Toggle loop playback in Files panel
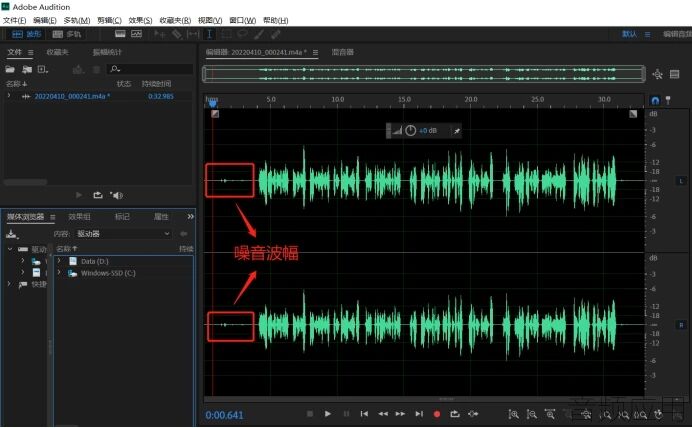Image resolution: width=692 pixels, height=428 pixels. point(98,195)
